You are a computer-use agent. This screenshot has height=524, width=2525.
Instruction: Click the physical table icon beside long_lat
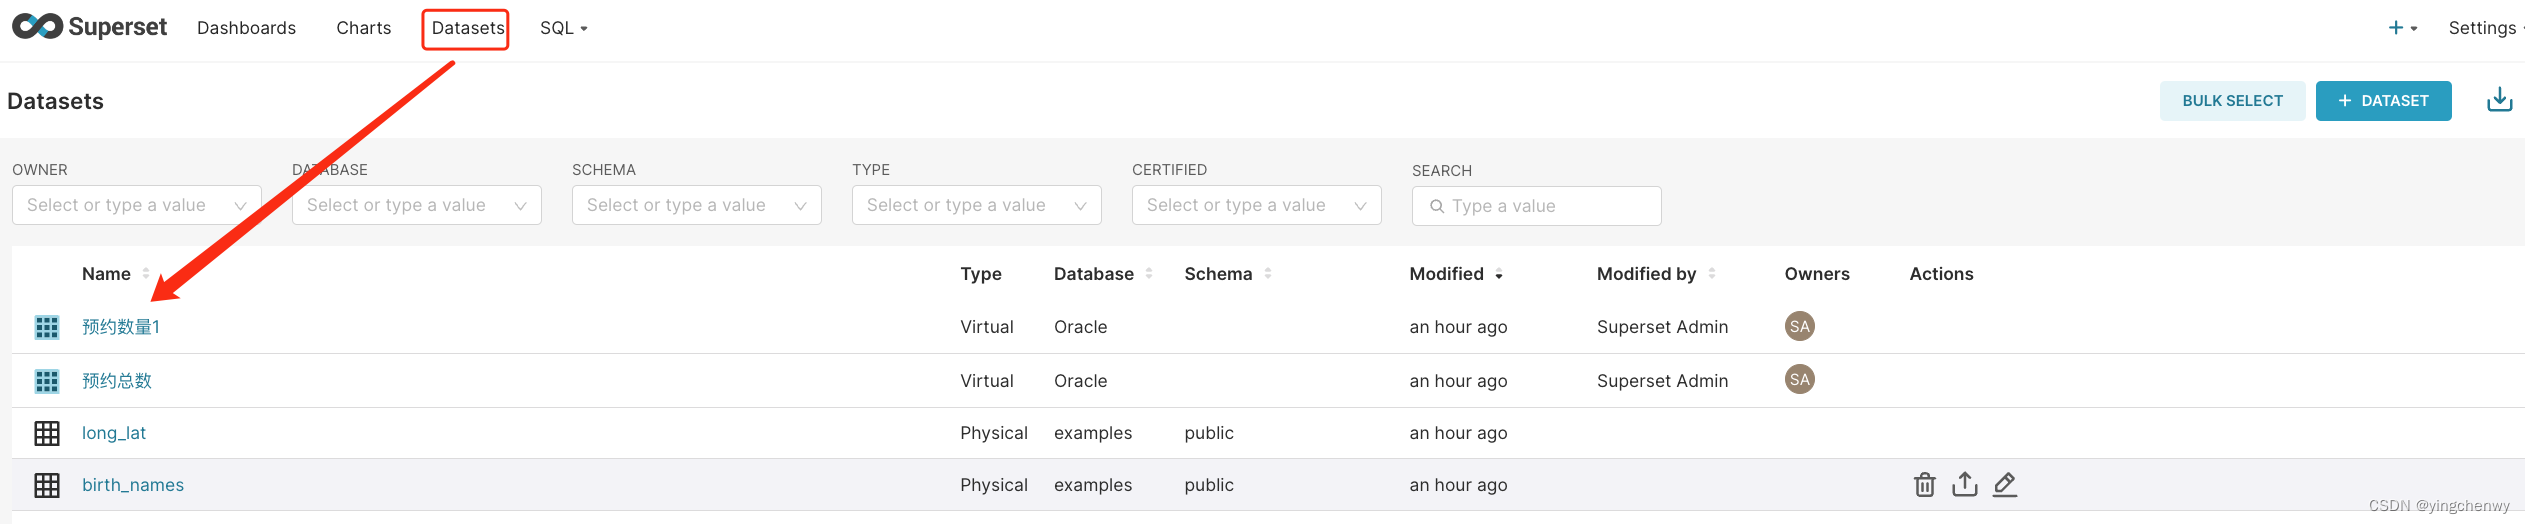tap(47, 433)
